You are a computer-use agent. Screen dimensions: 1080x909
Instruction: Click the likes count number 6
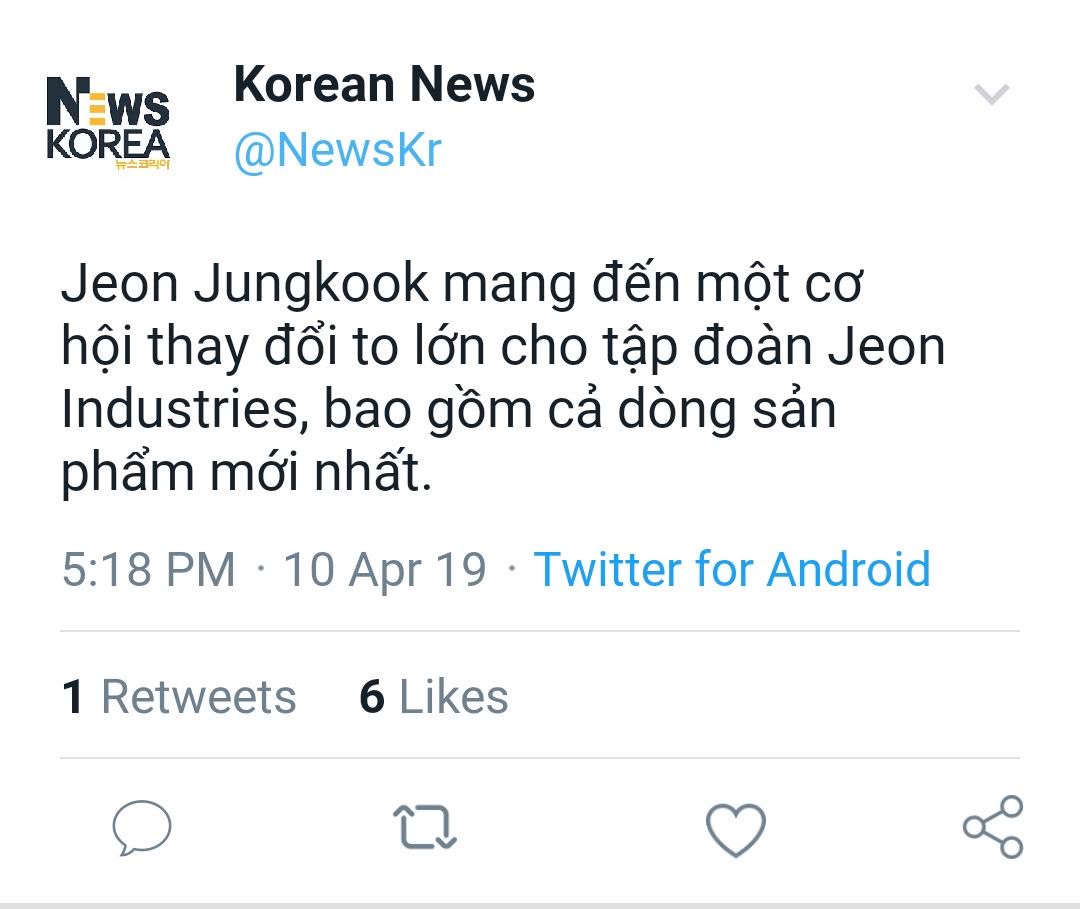(x=372, y=697)
